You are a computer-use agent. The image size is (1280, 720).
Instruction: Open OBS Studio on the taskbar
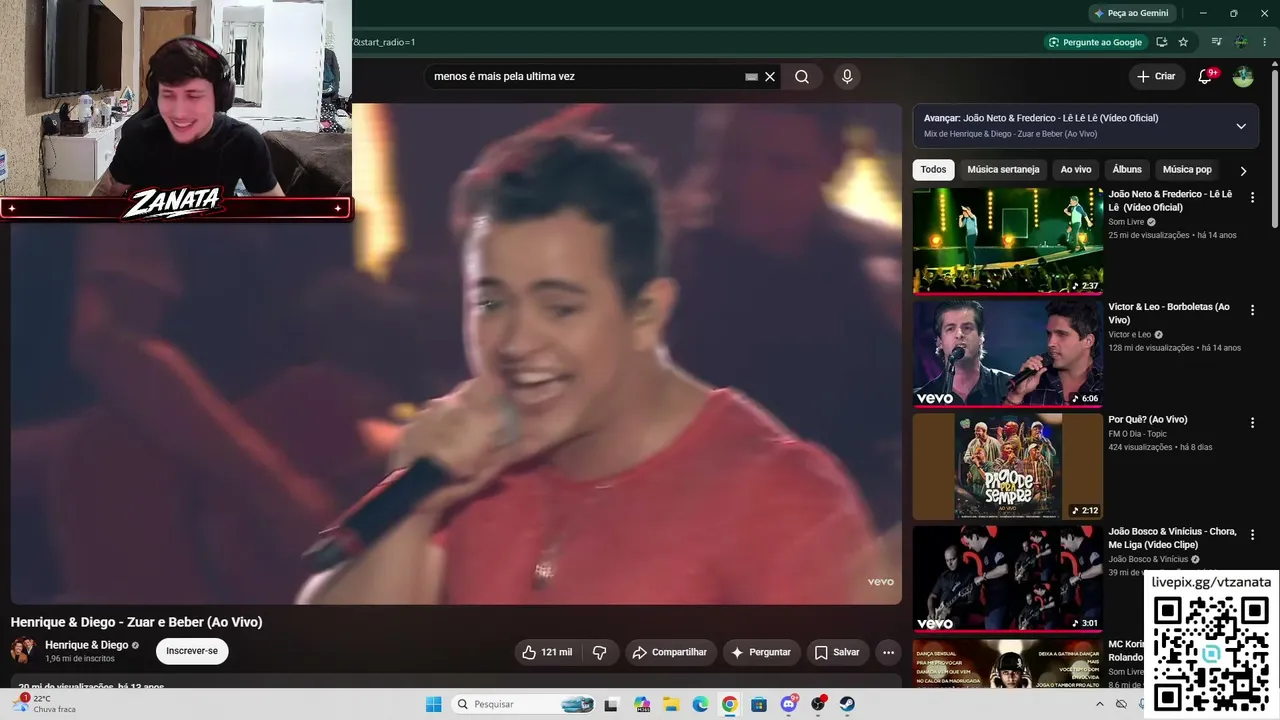818,704
